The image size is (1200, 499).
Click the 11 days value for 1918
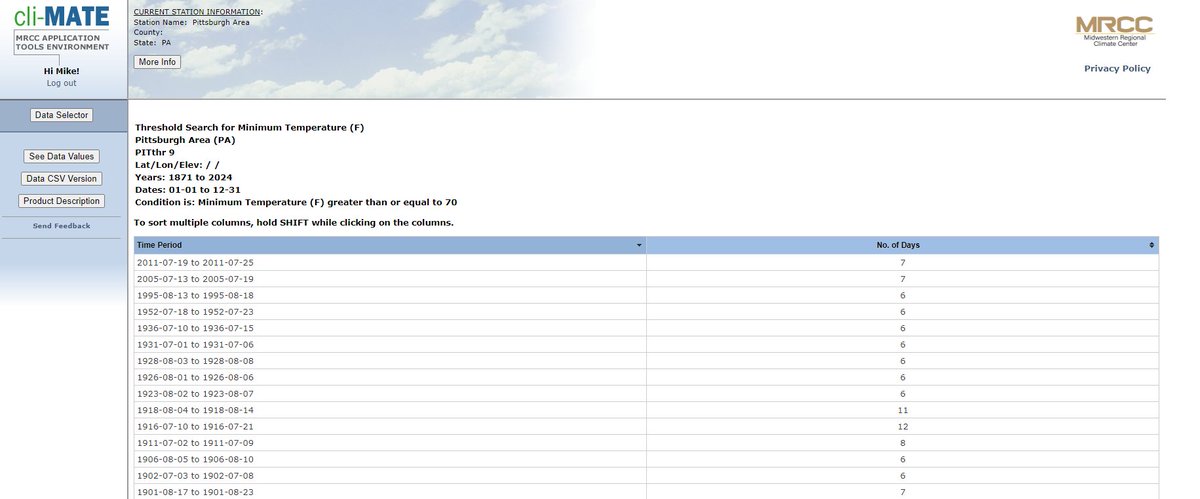coord(903,410)
